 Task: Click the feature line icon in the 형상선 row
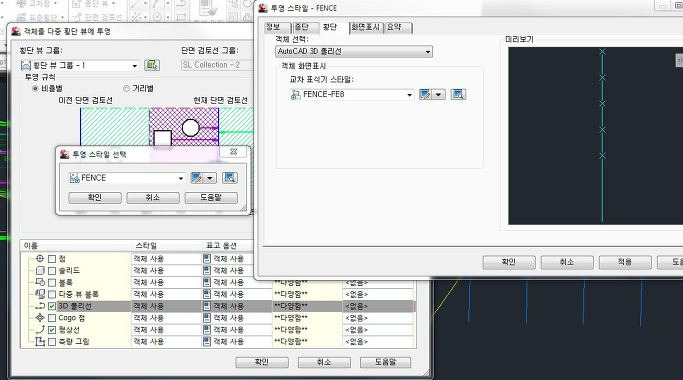pos(40,329)
